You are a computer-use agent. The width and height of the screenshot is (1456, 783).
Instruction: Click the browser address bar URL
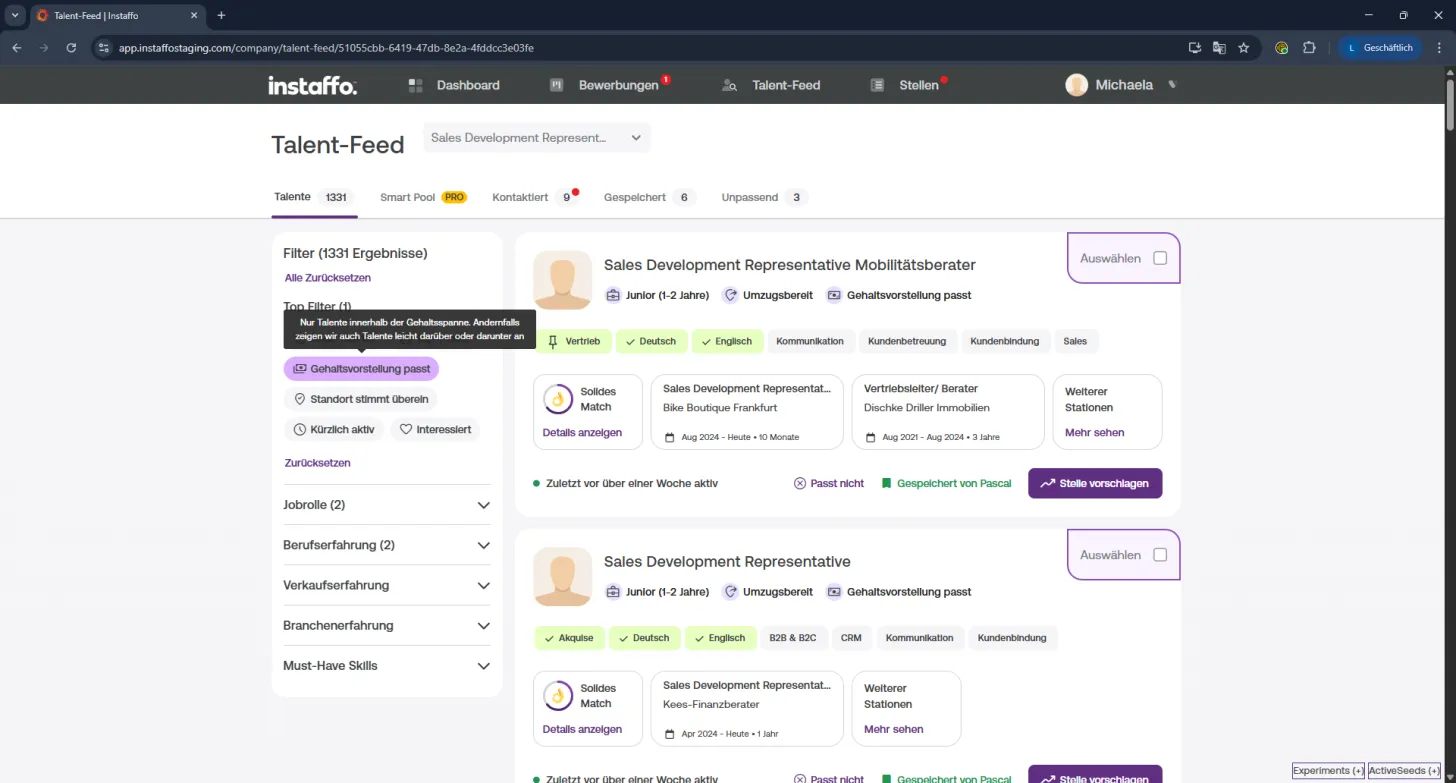click(x=326, y=47)
